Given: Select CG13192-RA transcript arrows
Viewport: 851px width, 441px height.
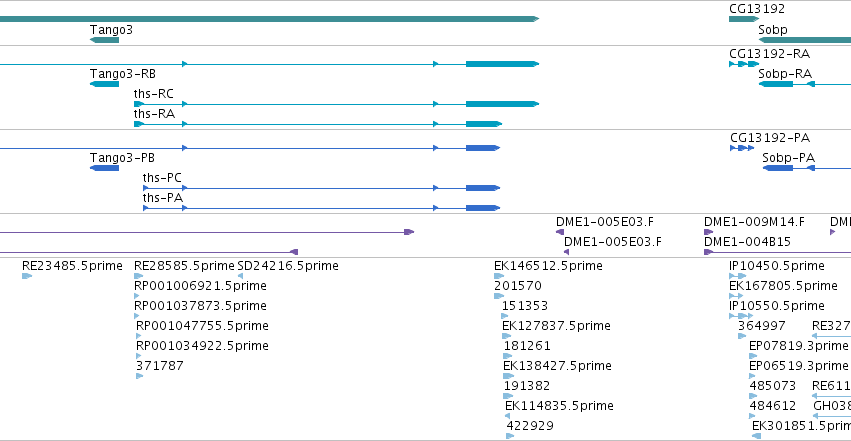Looking at the screenshot, I should click(744, 64).
